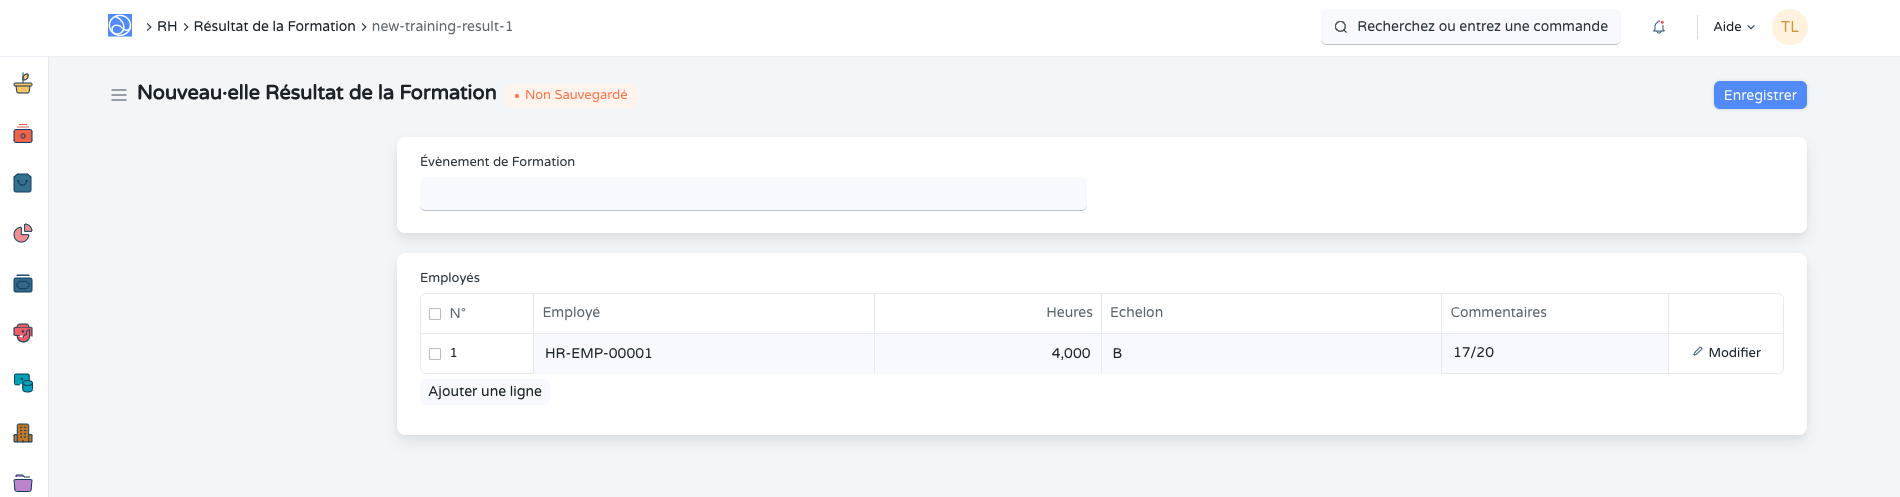Expand the Aide dropdown menu
This screenshot has width=1900, height=497.
point(1733,27)
